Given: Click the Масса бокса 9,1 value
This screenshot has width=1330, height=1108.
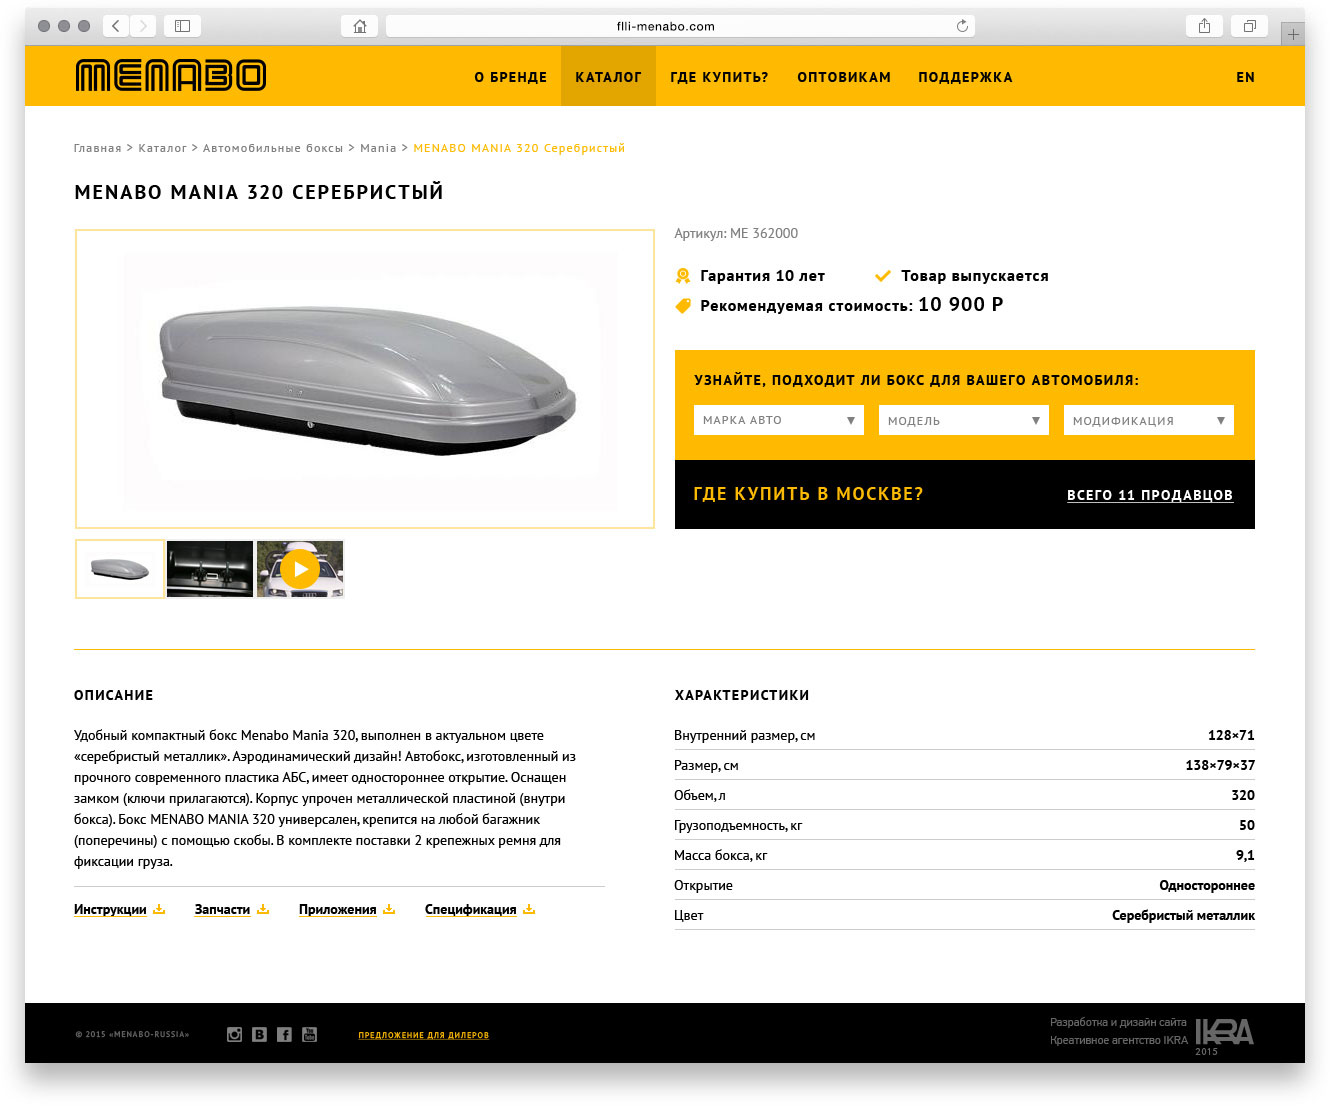Looking at the screenshot, I should [1245, 855].
